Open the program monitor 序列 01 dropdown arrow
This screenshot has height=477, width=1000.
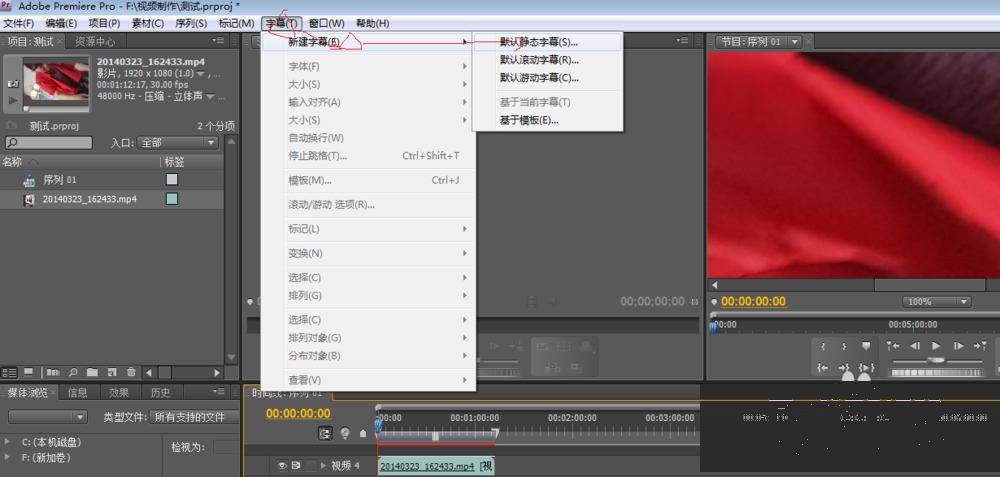pyautogui.click(x=794, y=41)
